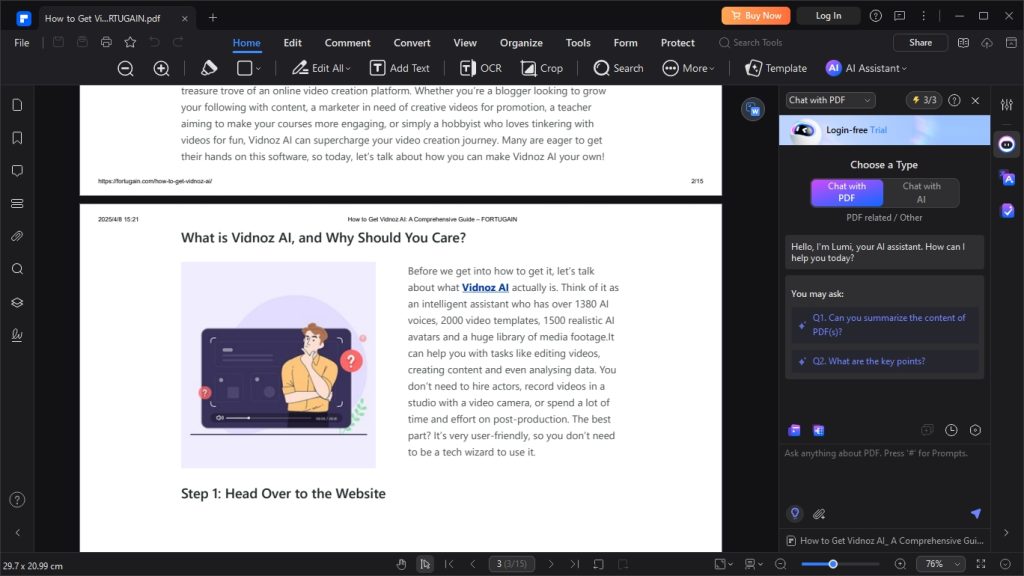Open the search panel in left sidebar
This screenshot has height=576, width=1024.
pos(17,269)
